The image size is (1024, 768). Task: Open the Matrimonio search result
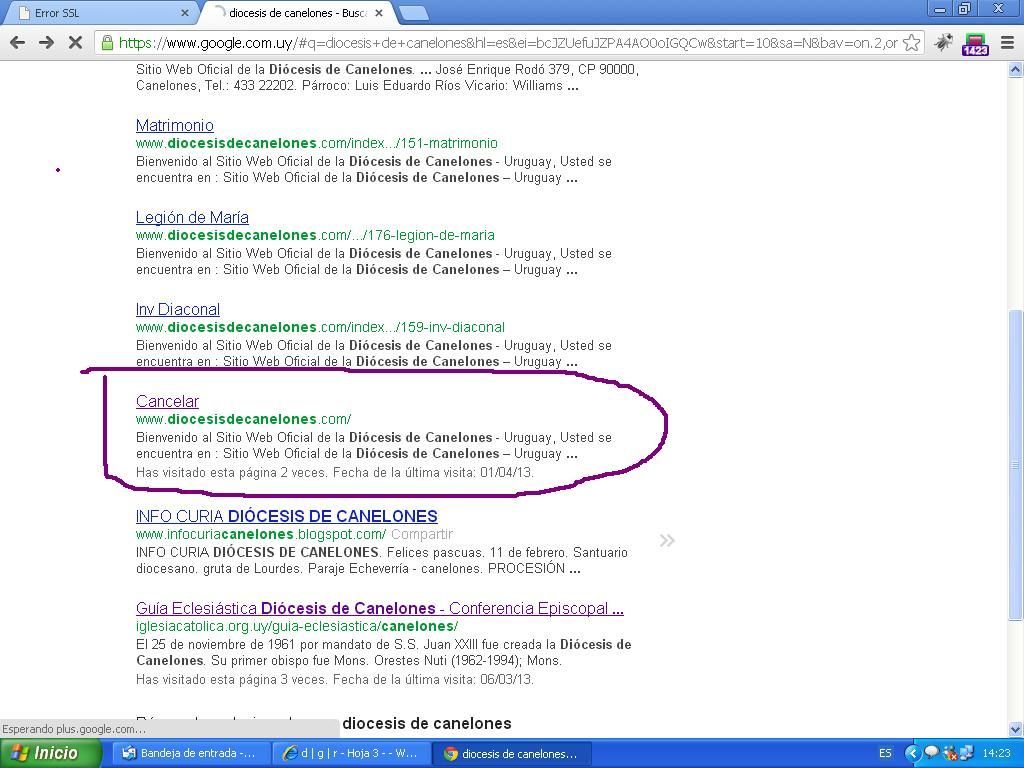(174, 125)
